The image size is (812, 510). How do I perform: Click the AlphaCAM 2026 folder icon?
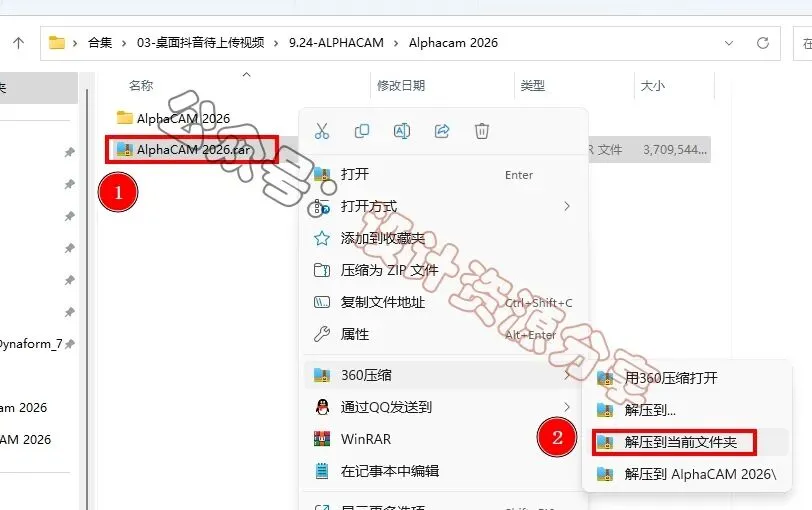click(x=124, y=118)
